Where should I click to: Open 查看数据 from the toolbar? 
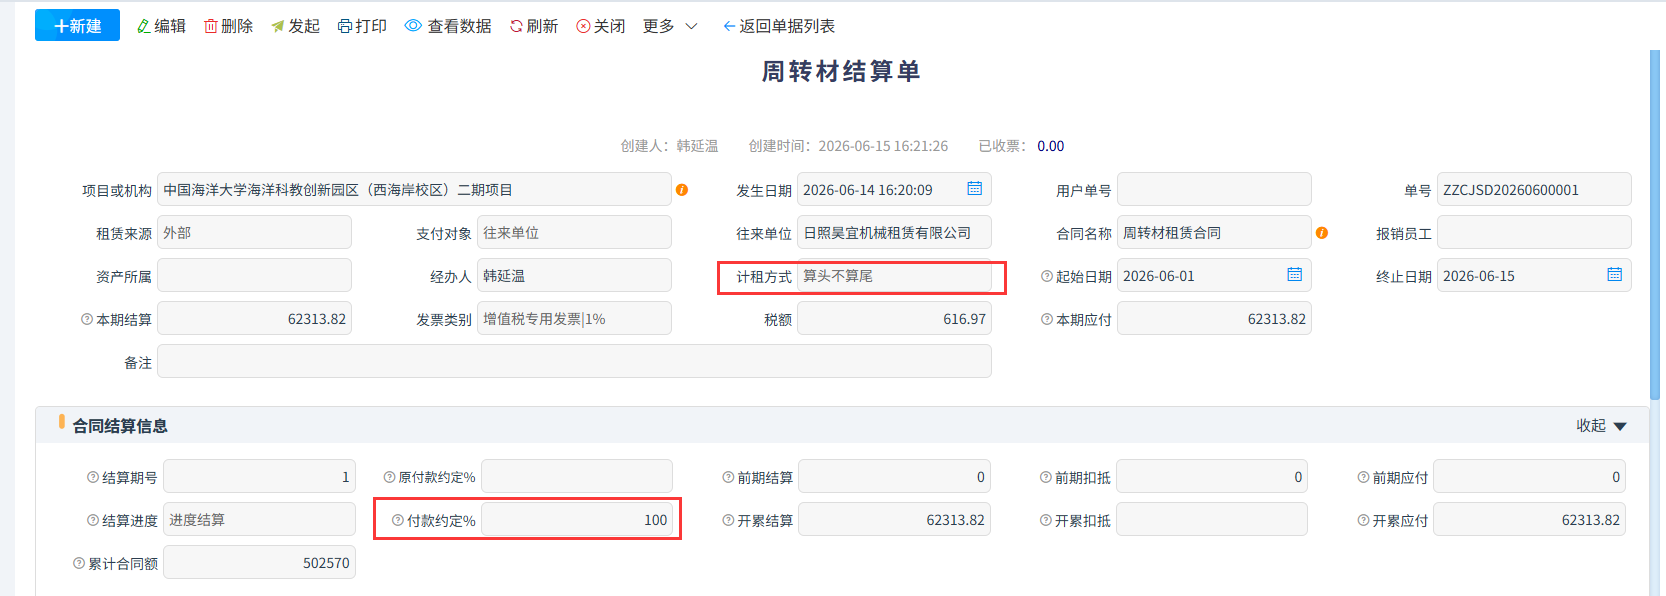point(448,26)
